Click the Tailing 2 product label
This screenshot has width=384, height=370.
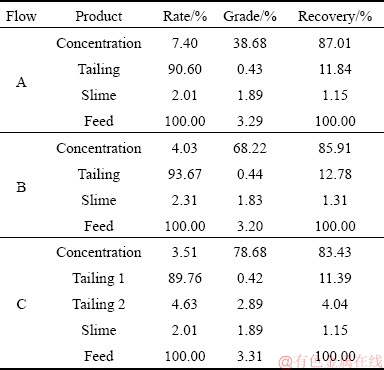click(99, 304)
